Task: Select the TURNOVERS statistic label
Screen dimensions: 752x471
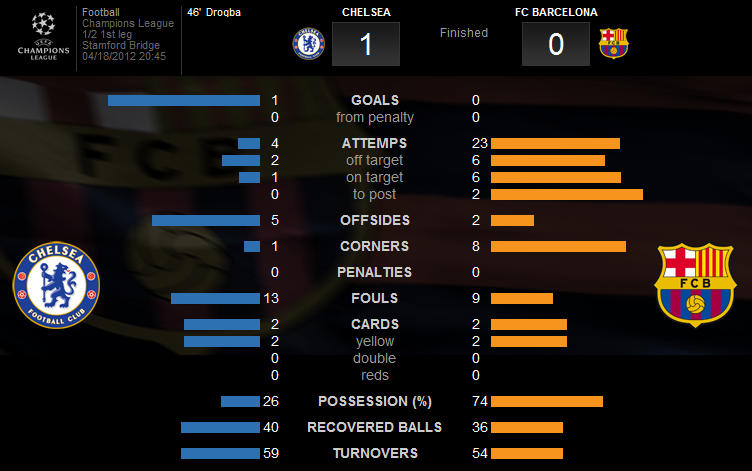Action: point(375,453)
